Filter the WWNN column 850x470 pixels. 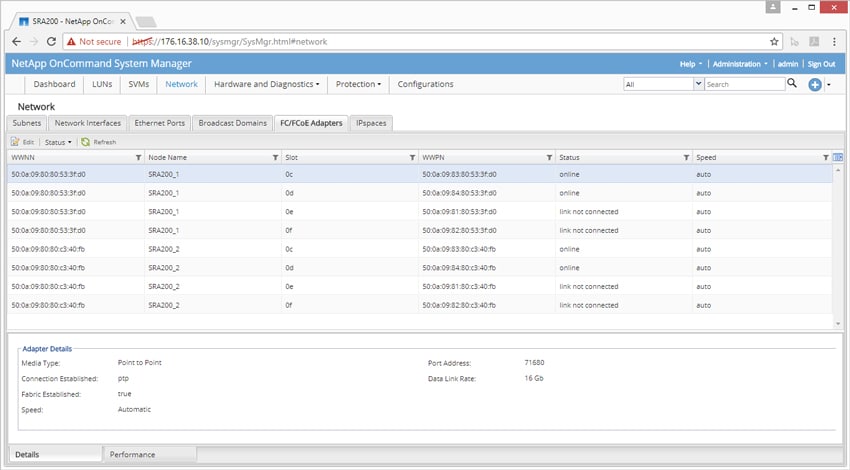pos(138,158)
